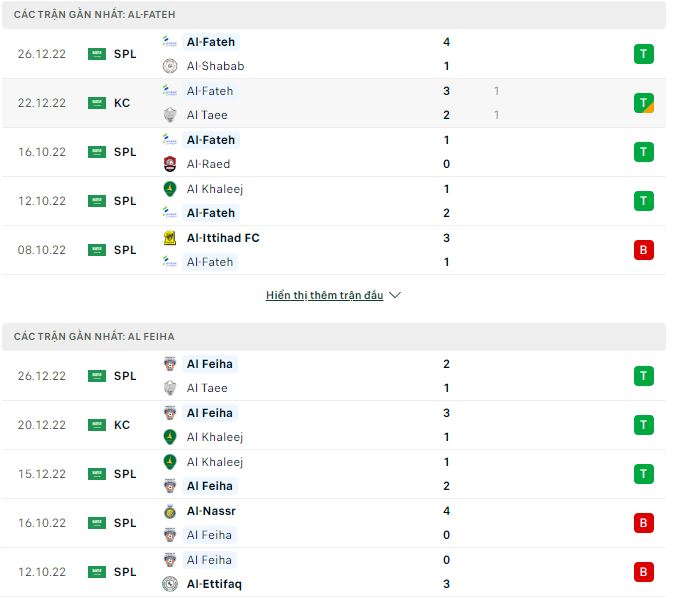673x599 pixels.
Task: Click the Al-Shabab club crest icon
Action: click(170, 66)
